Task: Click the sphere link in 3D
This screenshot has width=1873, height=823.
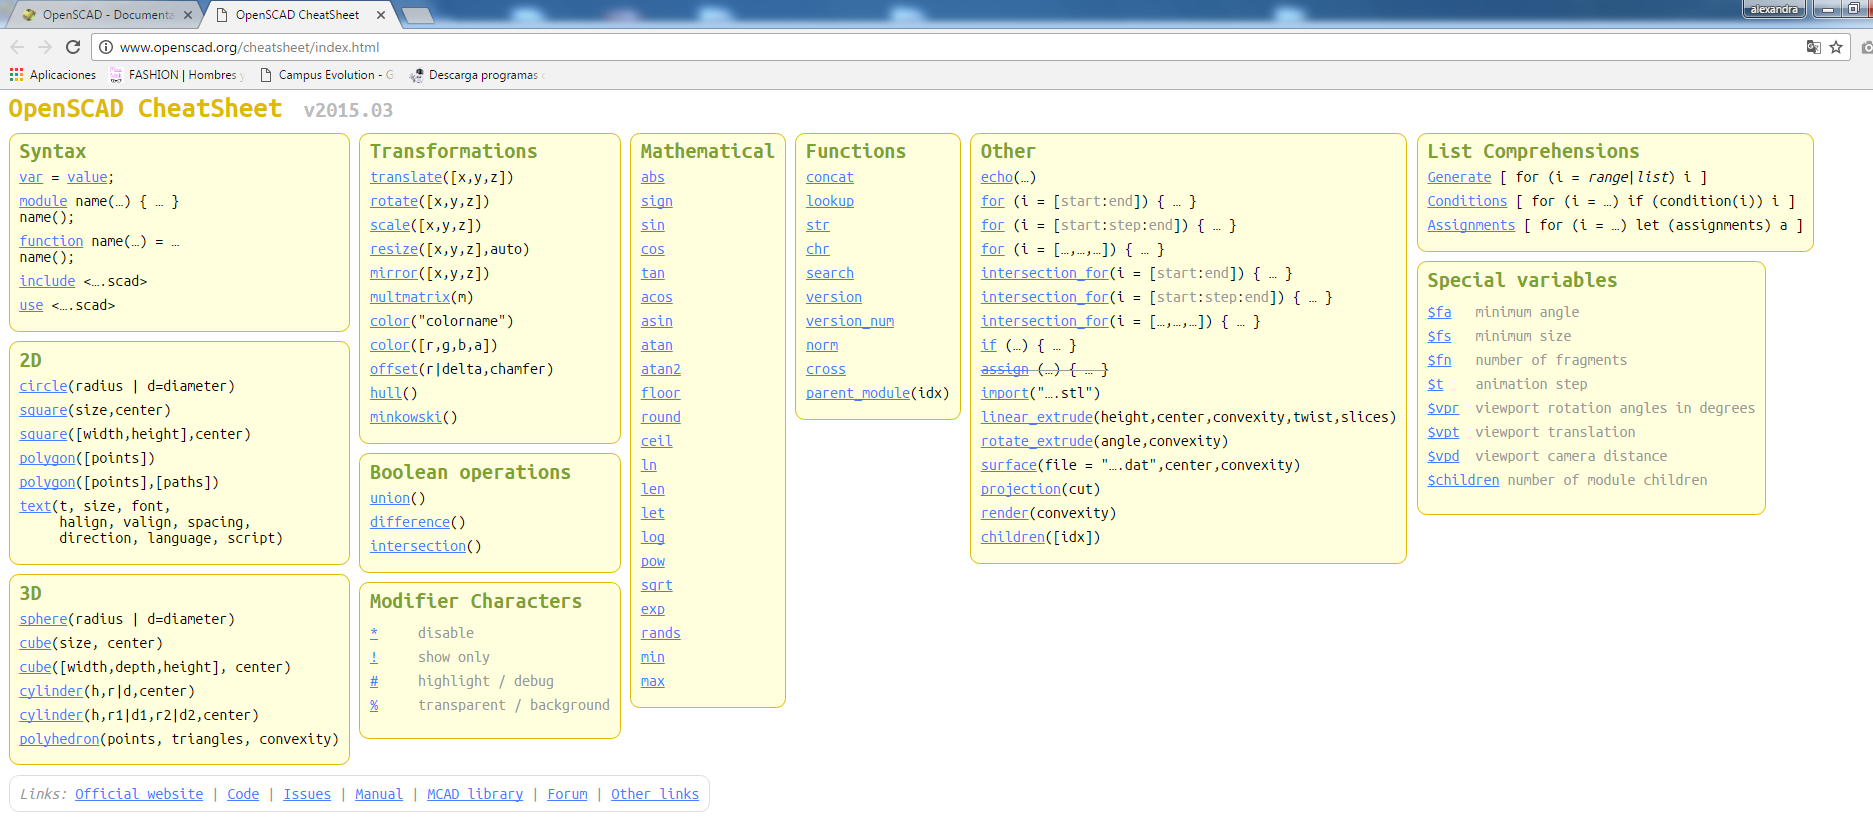Action: (x=44, y=619)
